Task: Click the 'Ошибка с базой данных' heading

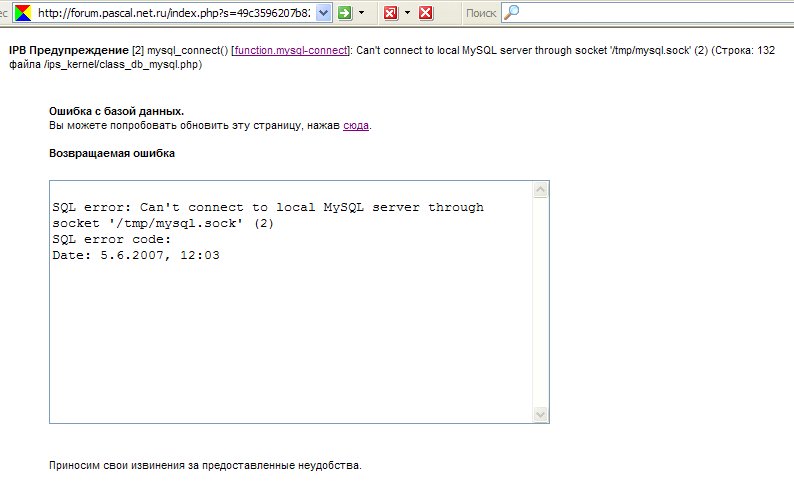Action: click(x=116, y=111)
